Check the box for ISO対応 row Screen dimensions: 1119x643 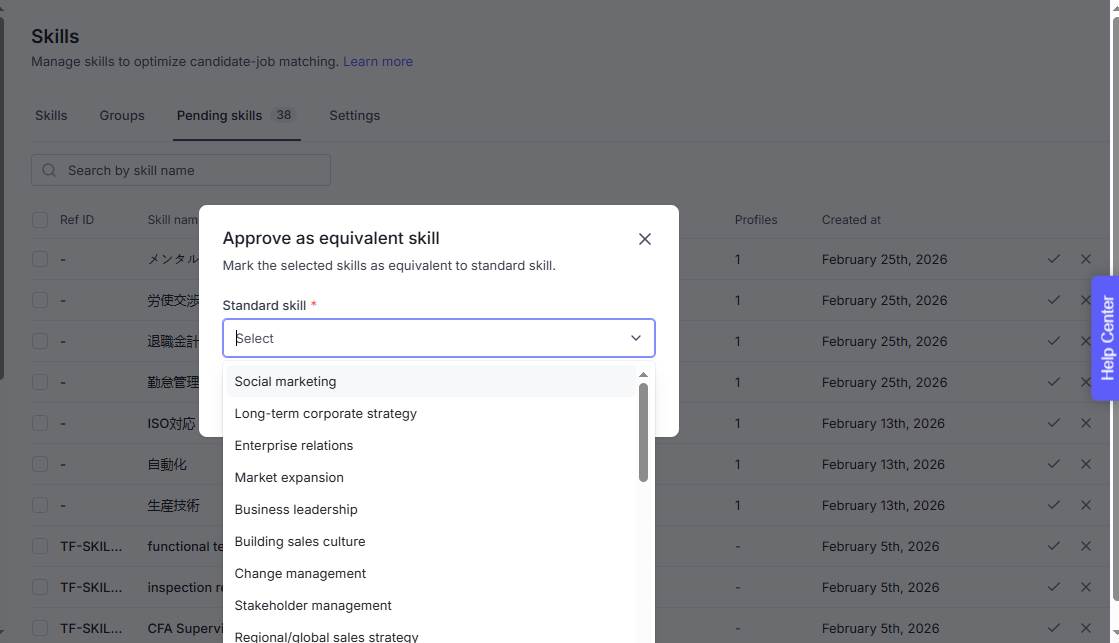40,423
